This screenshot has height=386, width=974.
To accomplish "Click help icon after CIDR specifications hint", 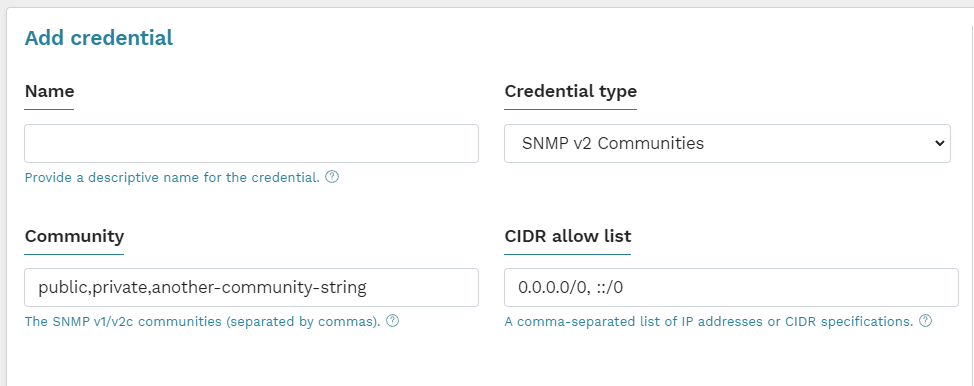I will tap(926, 321).
